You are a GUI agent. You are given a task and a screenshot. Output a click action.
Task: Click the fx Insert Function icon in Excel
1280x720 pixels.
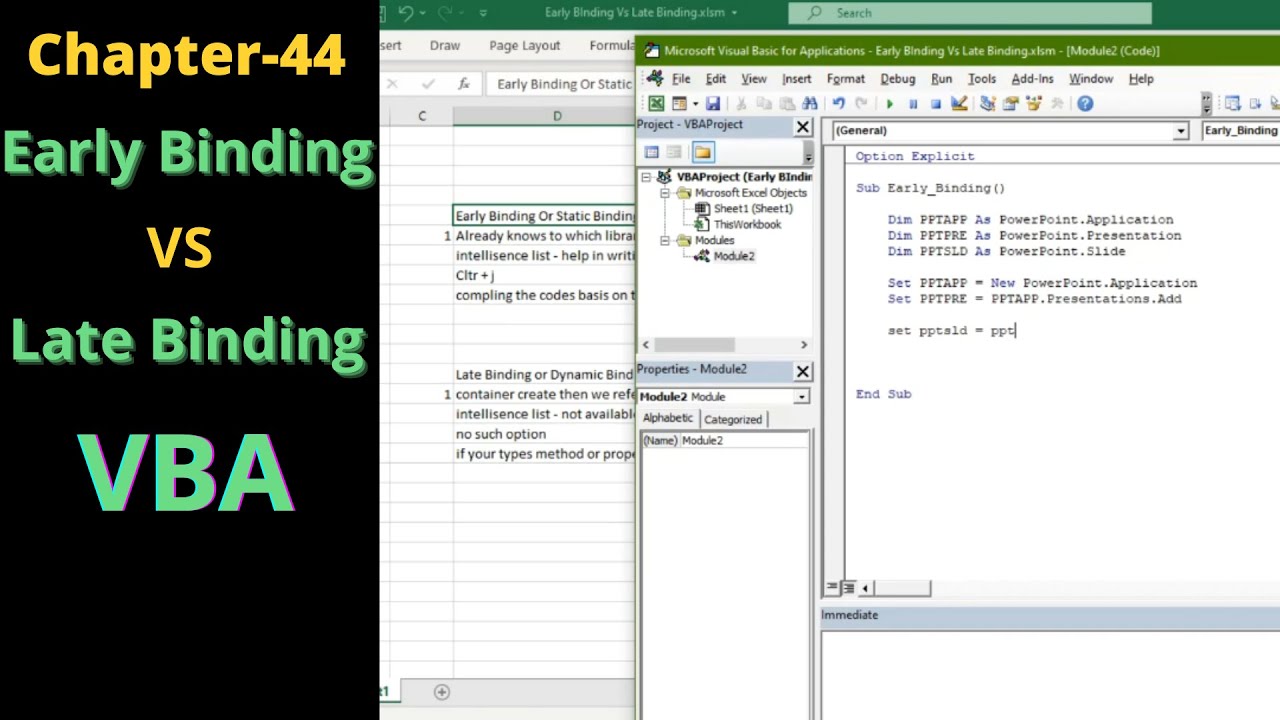tap(464, 84)
